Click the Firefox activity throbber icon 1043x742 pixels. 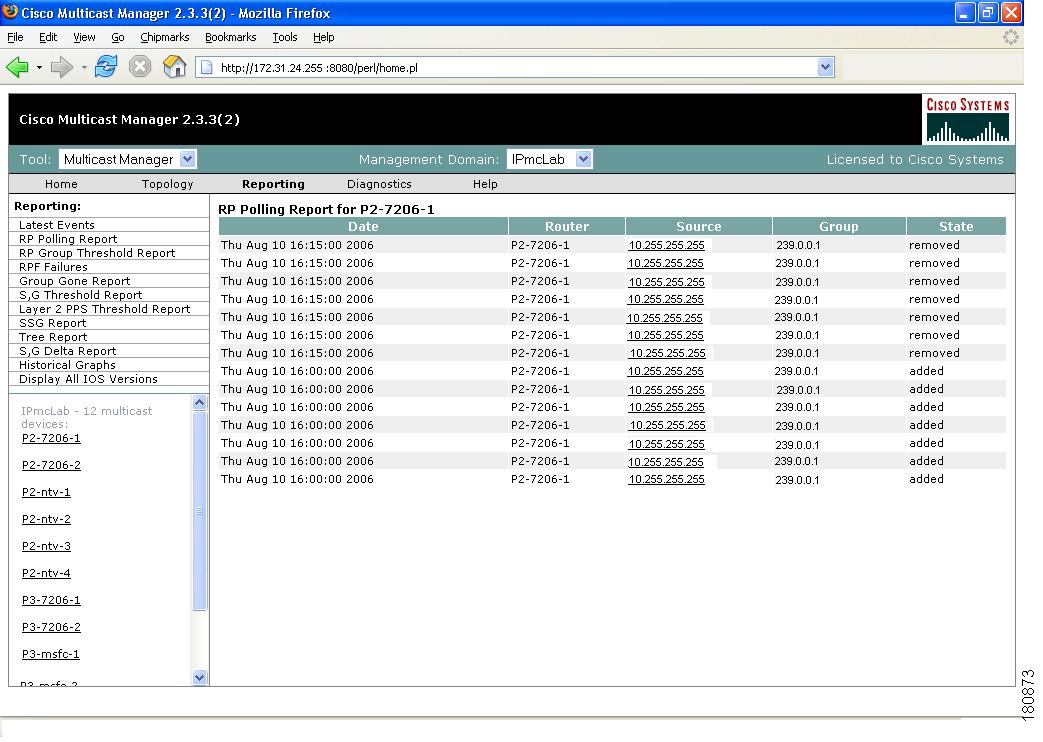point(1010,37)
